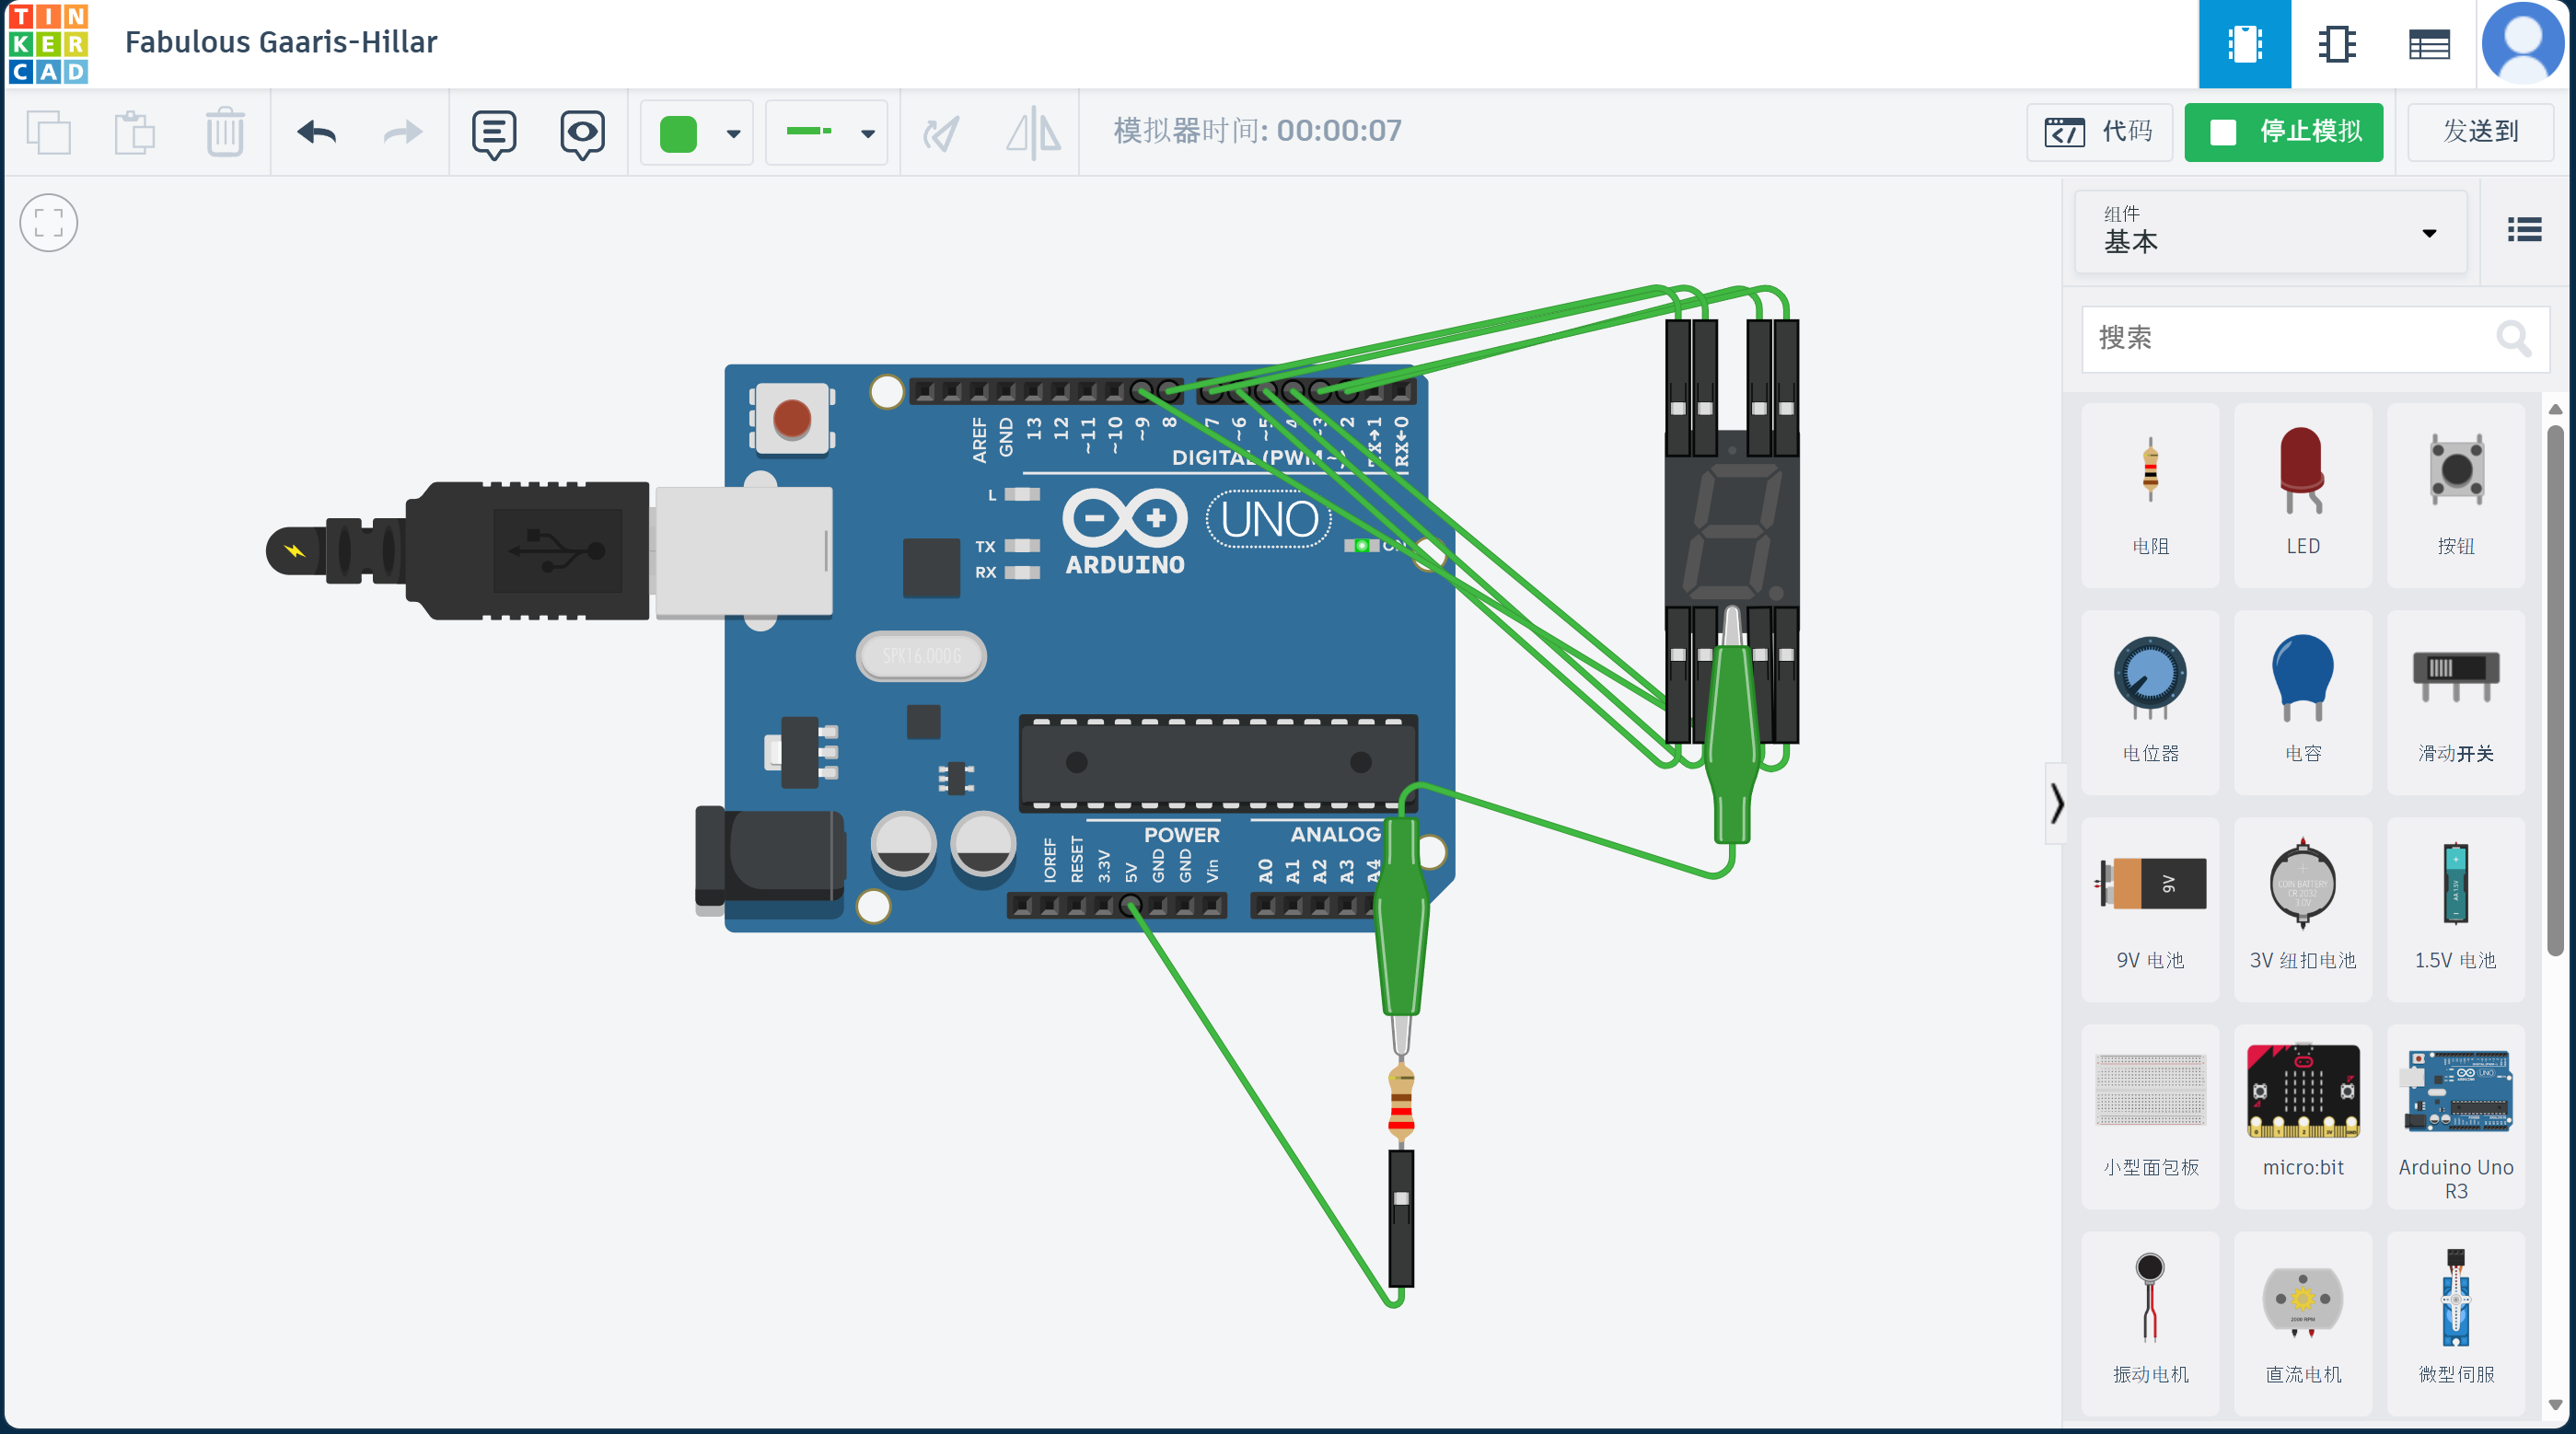Viewport: 2576px width, 1434px height.
Task: Click the search magnifier icon
Action: [x=2513, y=338]
